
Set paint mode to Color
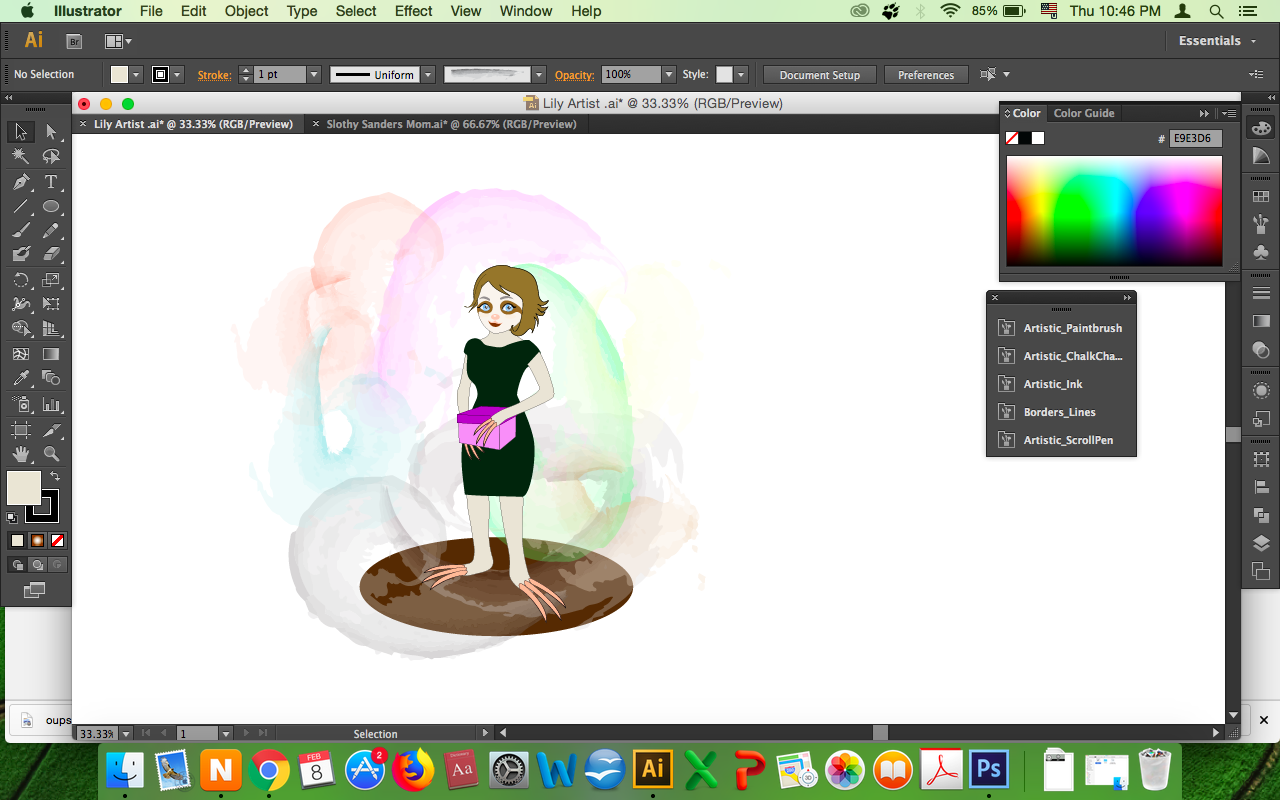[x=17, y=540]
